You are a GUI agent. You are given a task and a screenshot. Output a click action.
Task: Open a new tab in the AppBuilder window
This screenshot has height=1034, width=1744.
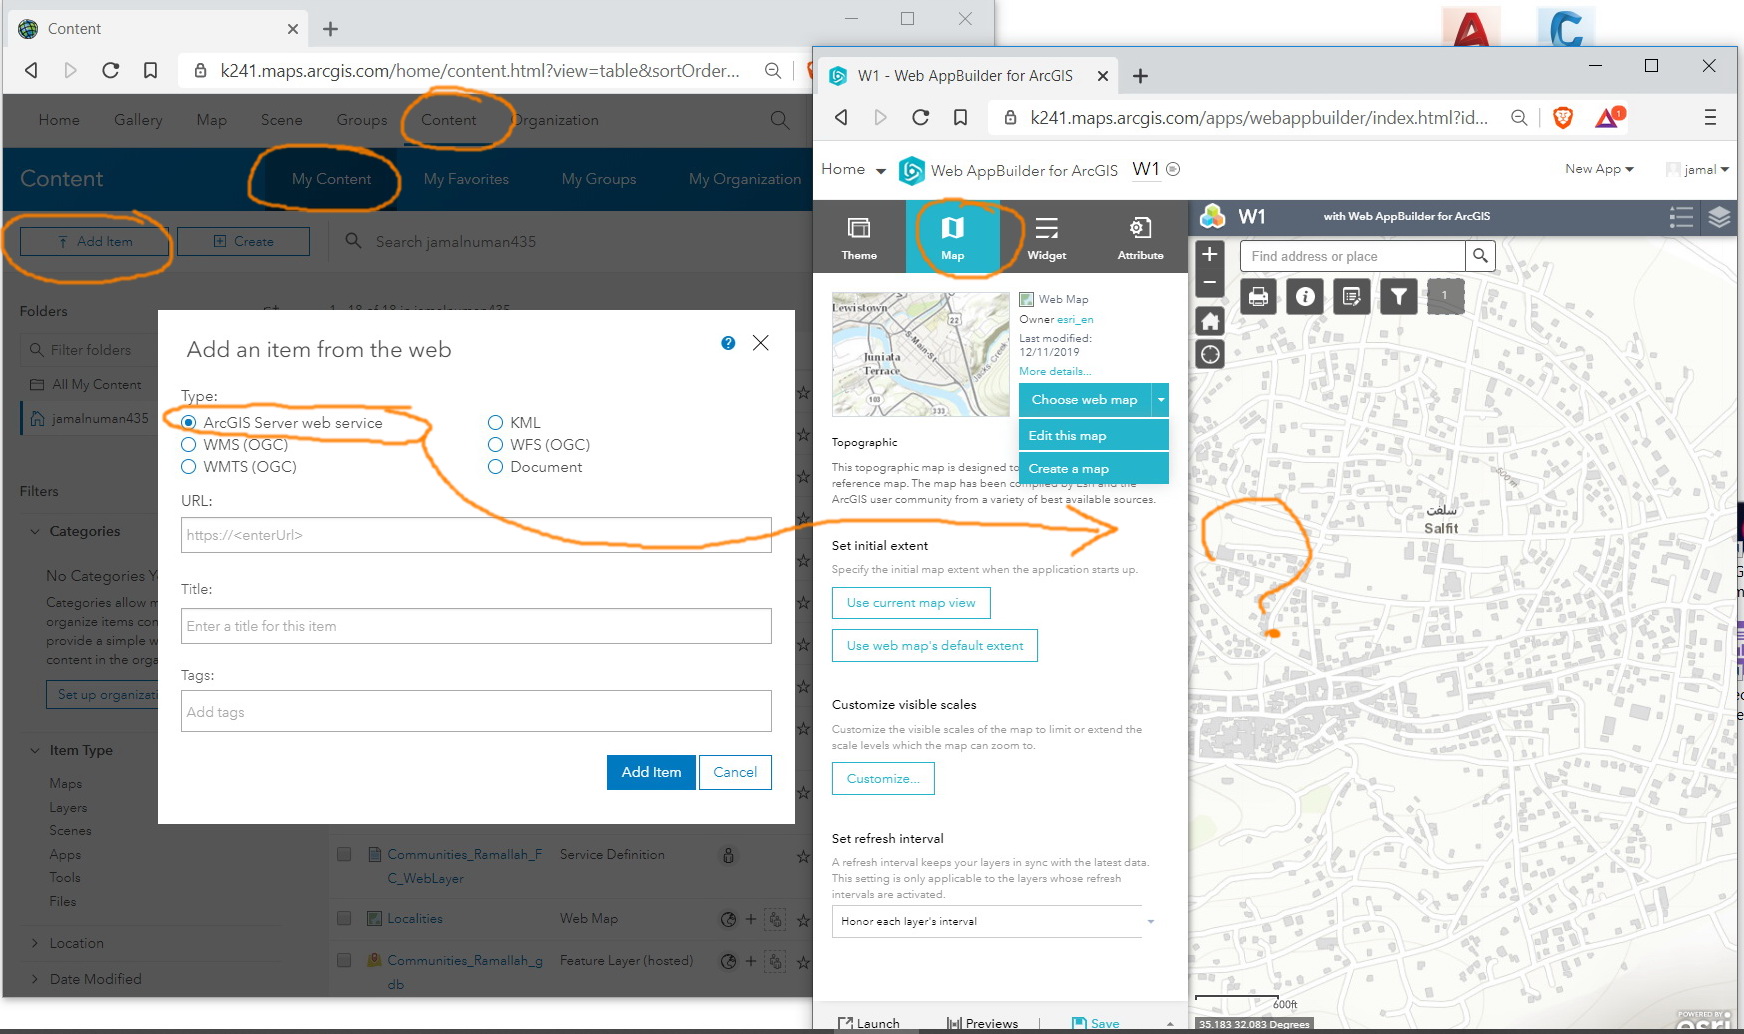[x=1140, y=76]
